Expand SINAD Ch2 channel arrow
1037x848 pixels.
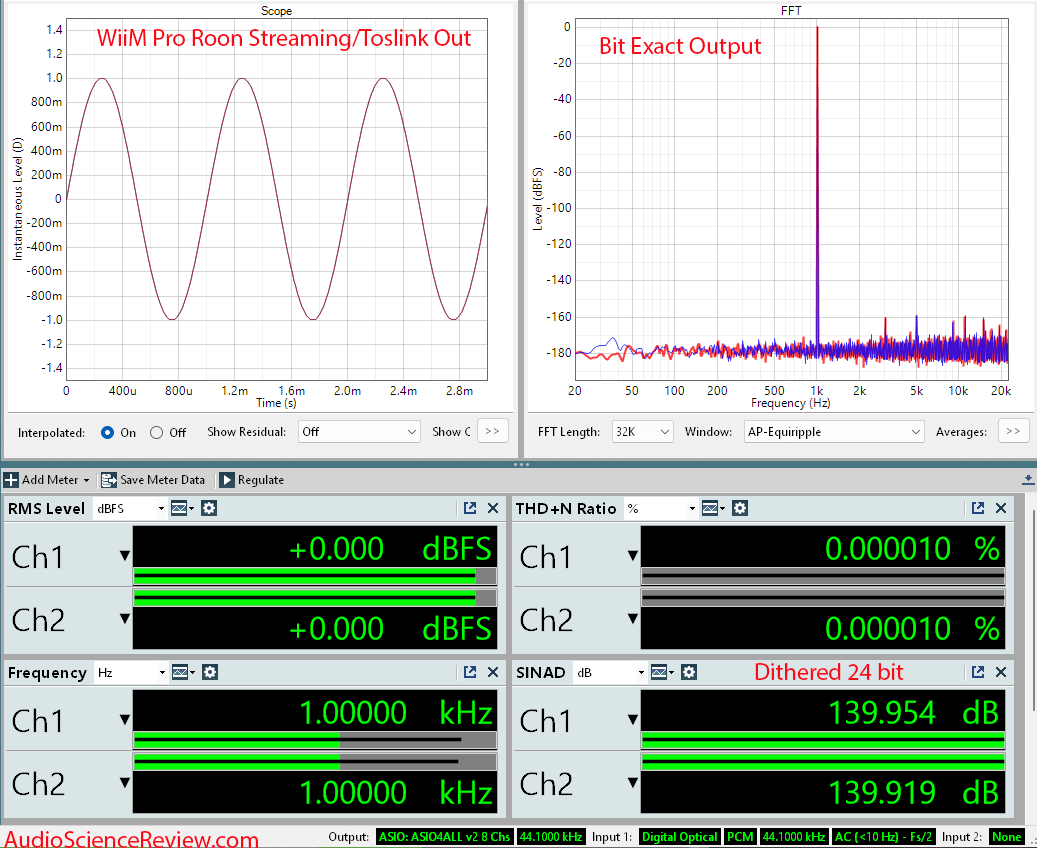point(633,783)
